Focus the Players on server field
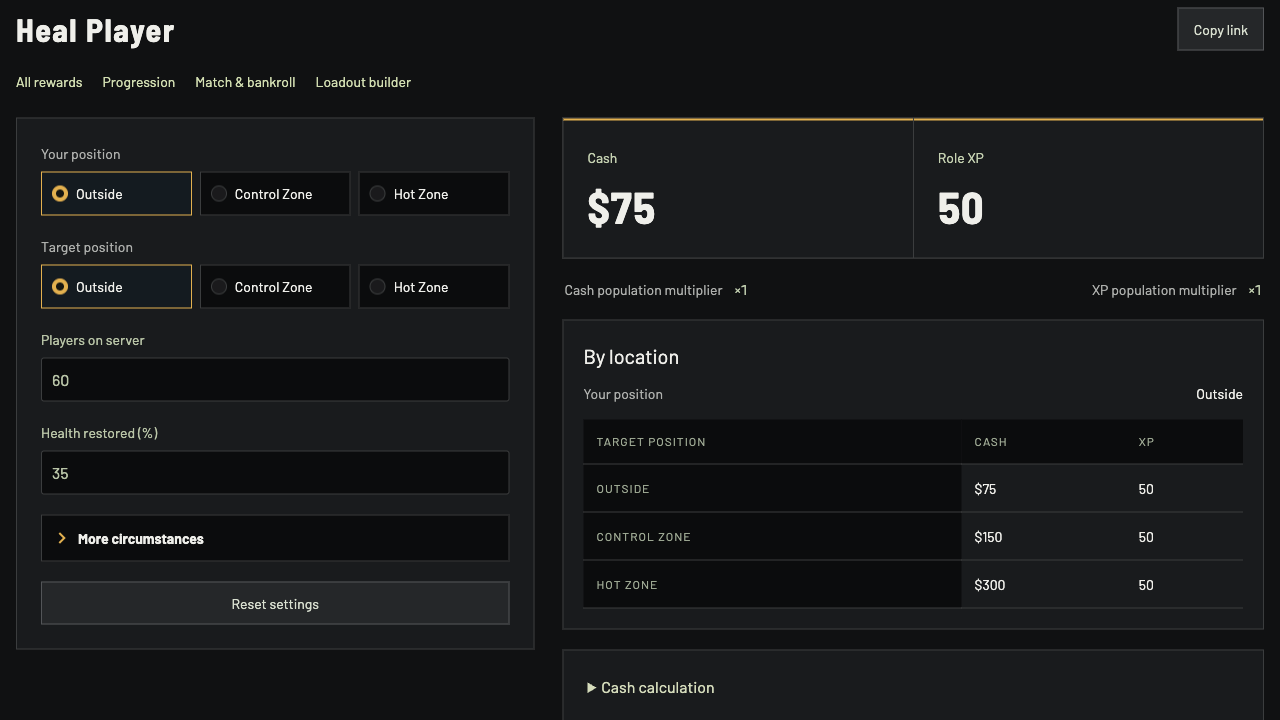1280x720 pixels. coord(275,380)
